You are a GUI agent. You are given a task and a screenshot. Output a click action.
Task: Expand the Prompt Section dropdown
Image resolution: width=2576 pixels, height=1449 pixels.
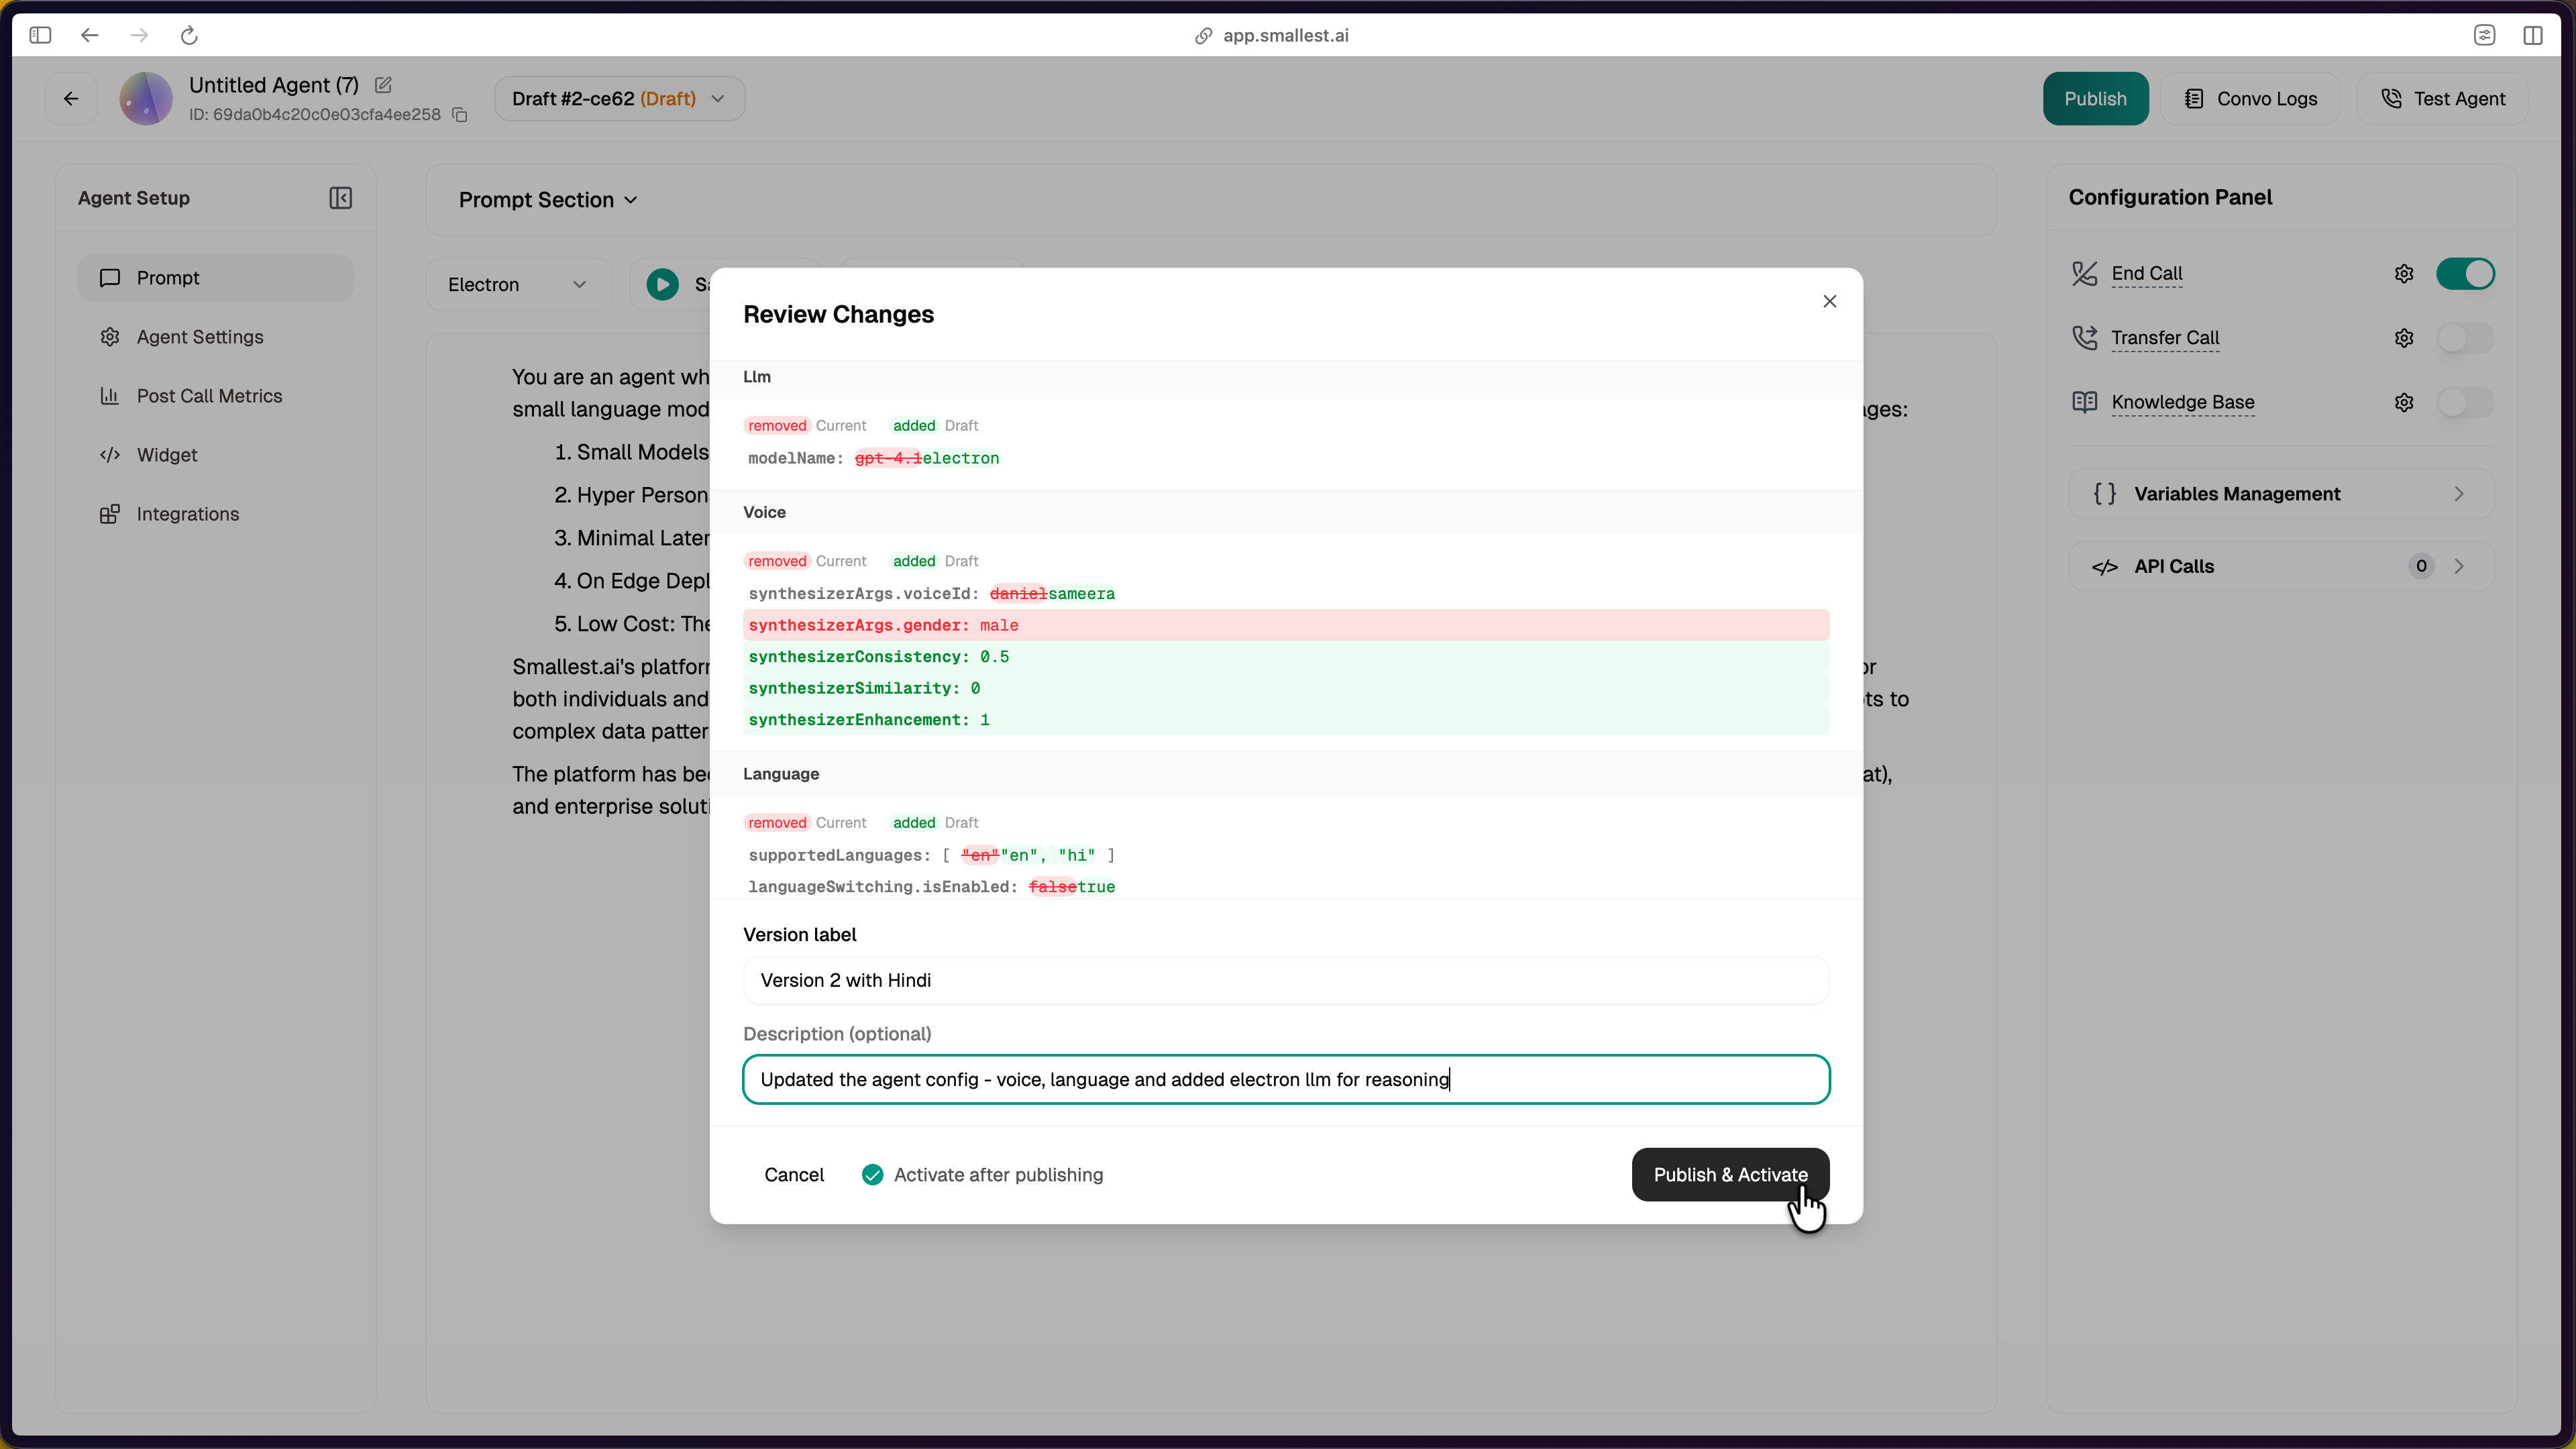(548, 200)
